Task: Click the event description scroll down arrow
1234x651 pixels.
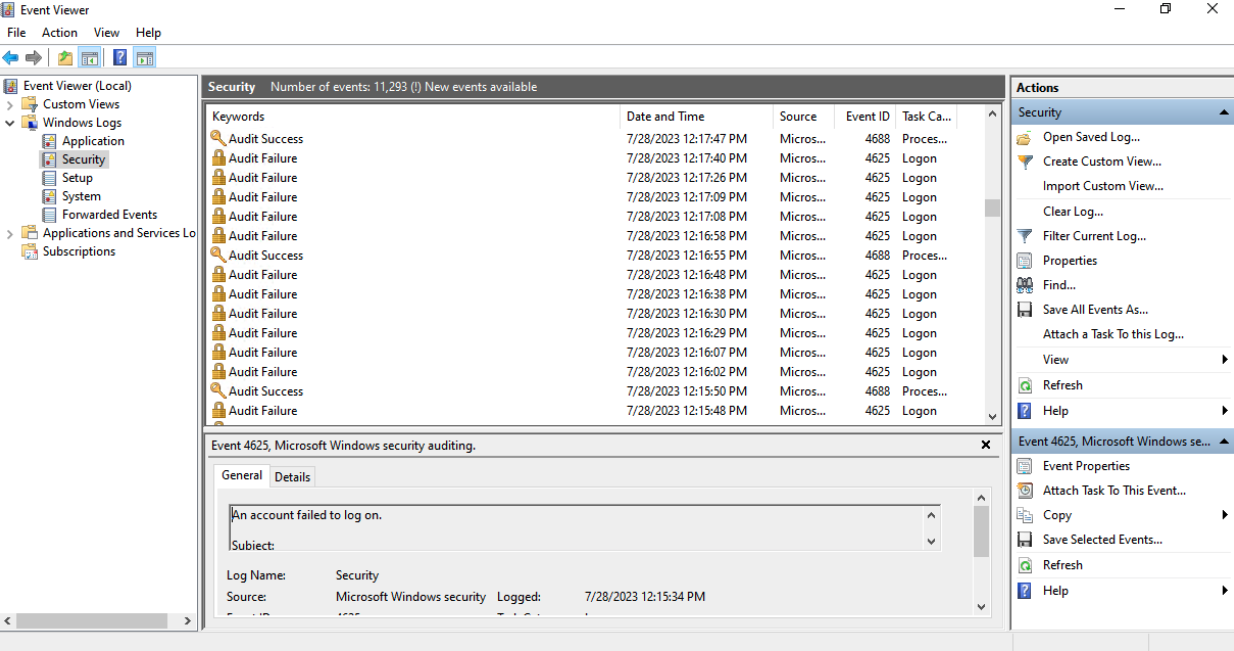Action: (932, 542)
